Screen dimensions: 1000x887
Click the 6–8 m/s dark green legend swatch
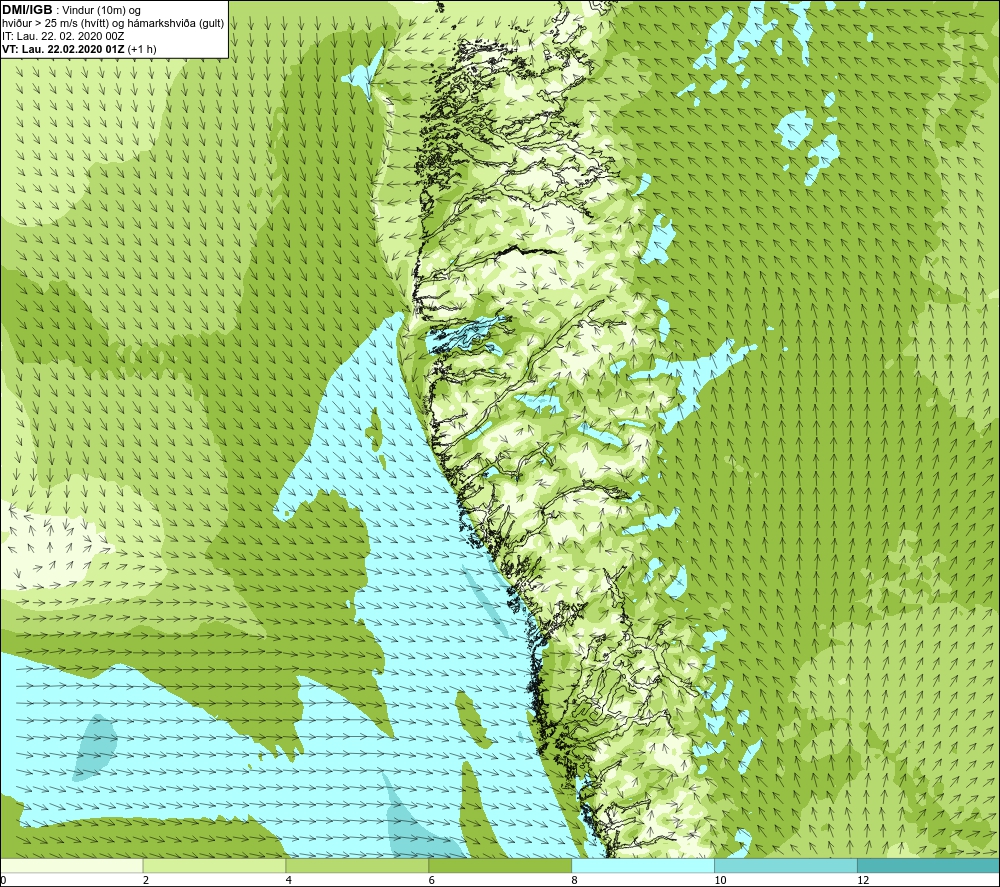point(500,865)
